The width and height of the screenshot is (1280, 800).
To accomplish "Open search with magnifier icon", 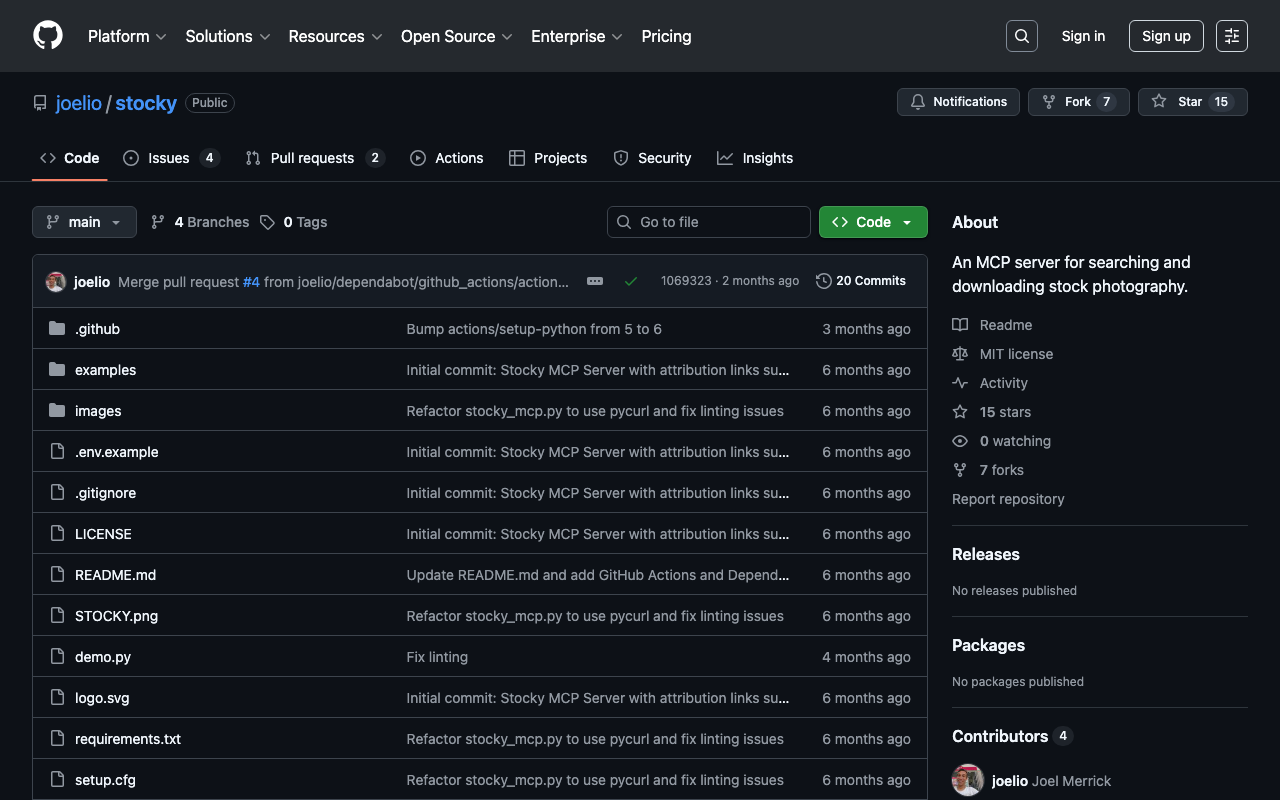I will [1021, 36].
